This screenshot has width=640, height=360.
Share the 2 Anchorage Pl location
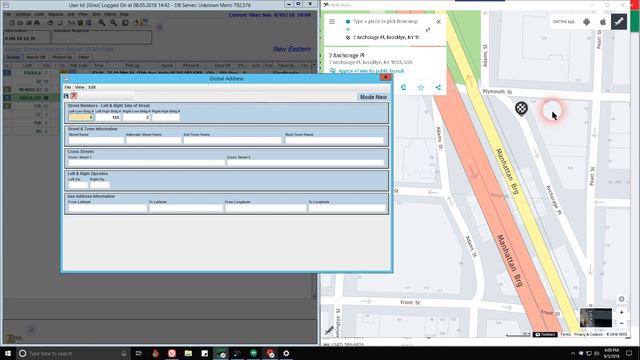tap(438, 87)
